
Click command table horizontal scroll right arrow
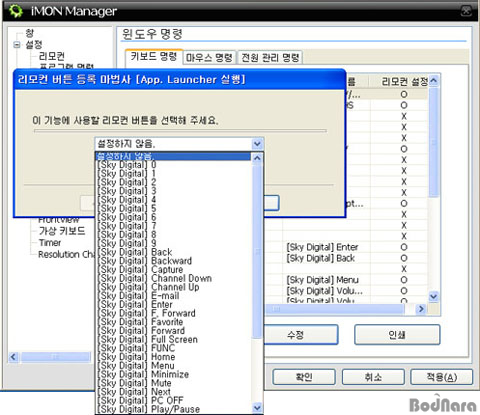click(421, 309)
